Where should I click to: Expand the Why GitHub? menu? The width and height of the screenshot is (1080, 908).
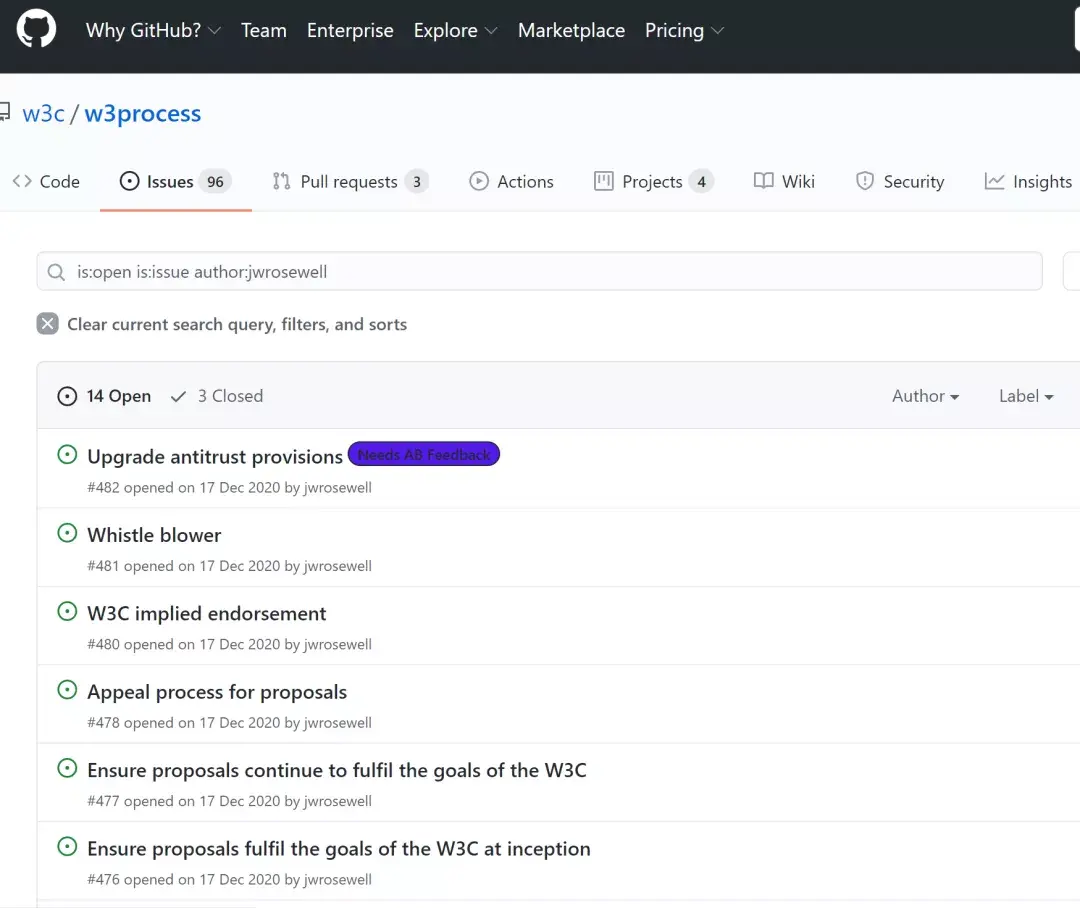pyautogui.click(x=153, y=30)
